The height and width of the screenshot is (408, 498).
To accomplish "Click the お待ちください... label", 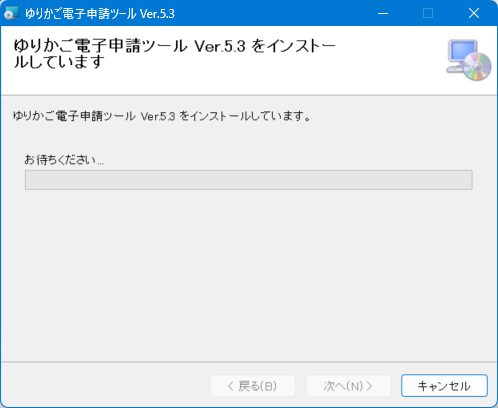I will pos(64,160).
